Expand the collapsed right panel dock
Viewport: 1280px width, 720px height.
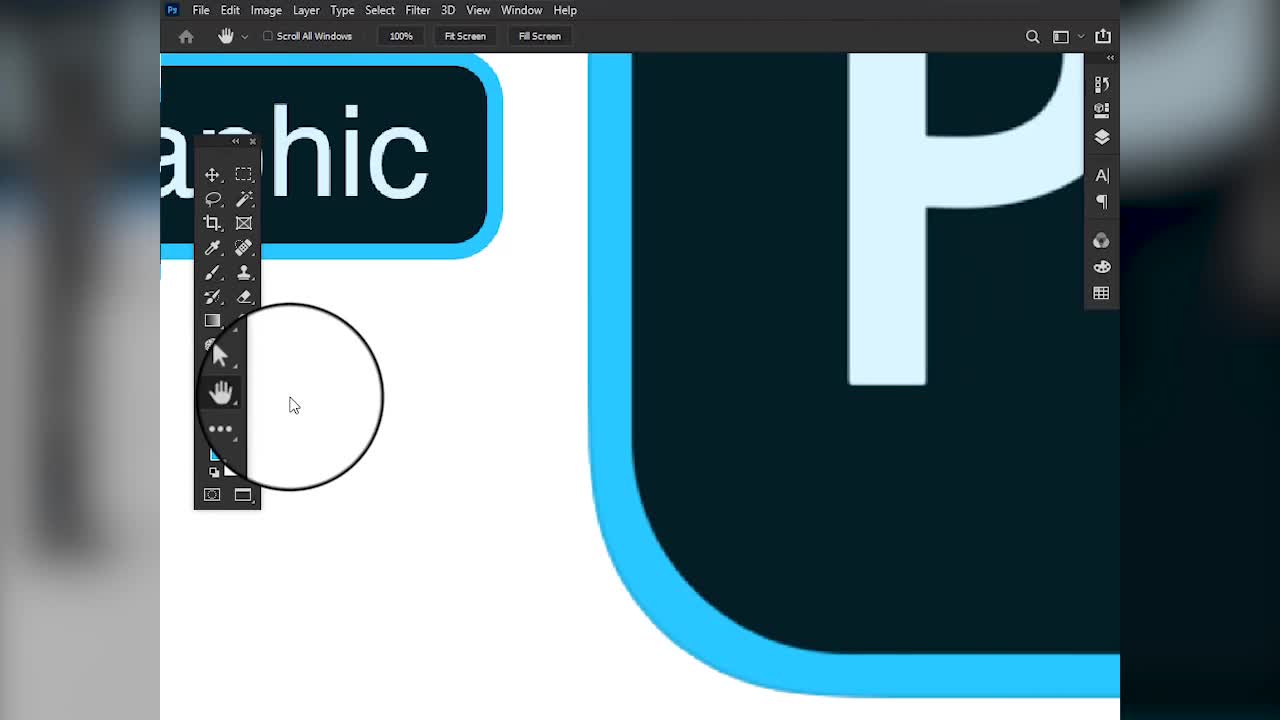pos(1110,58)
